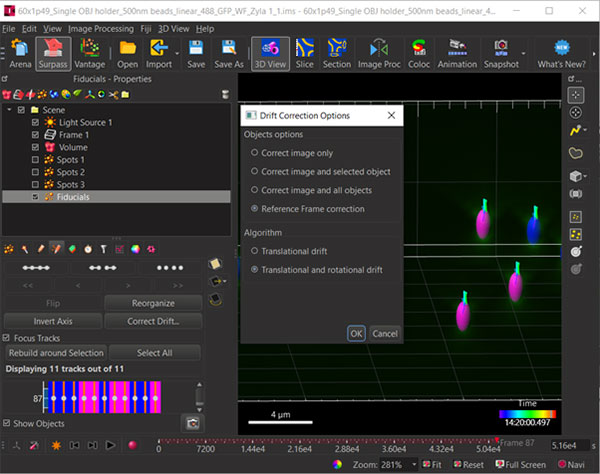Open the Edit menu
The width and height of the screenshot is (600, 474).
[29, 29]
